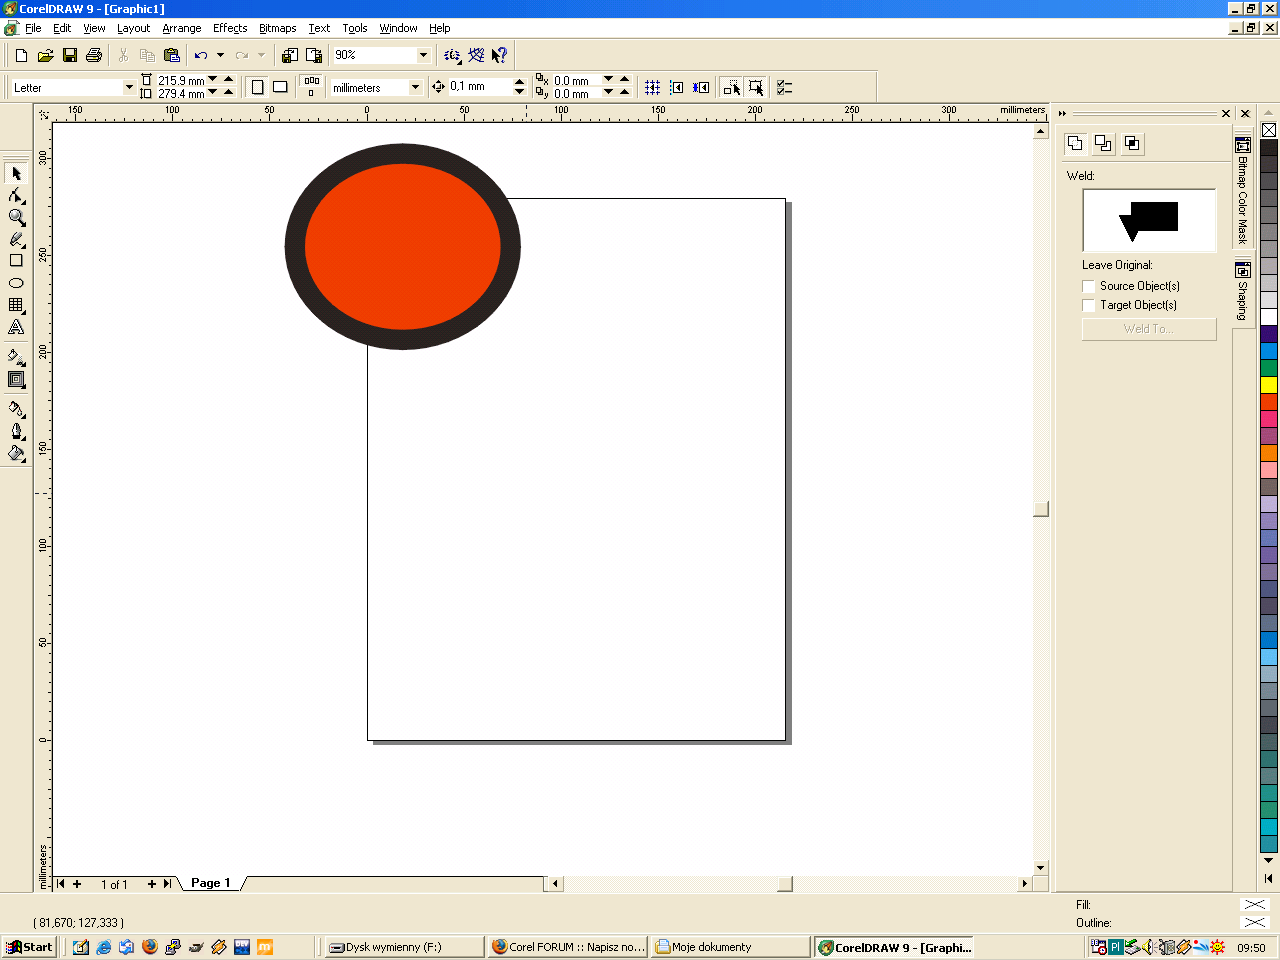Select the Text tool
The width and height of the screenshot is (1280, 960).
click(16, 327)
